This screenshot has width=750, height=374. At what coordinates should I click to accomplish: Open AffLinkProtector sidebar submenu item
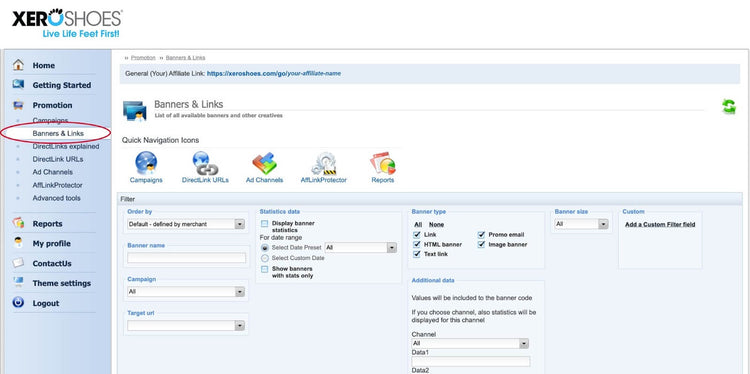click(x=57, y=185)
